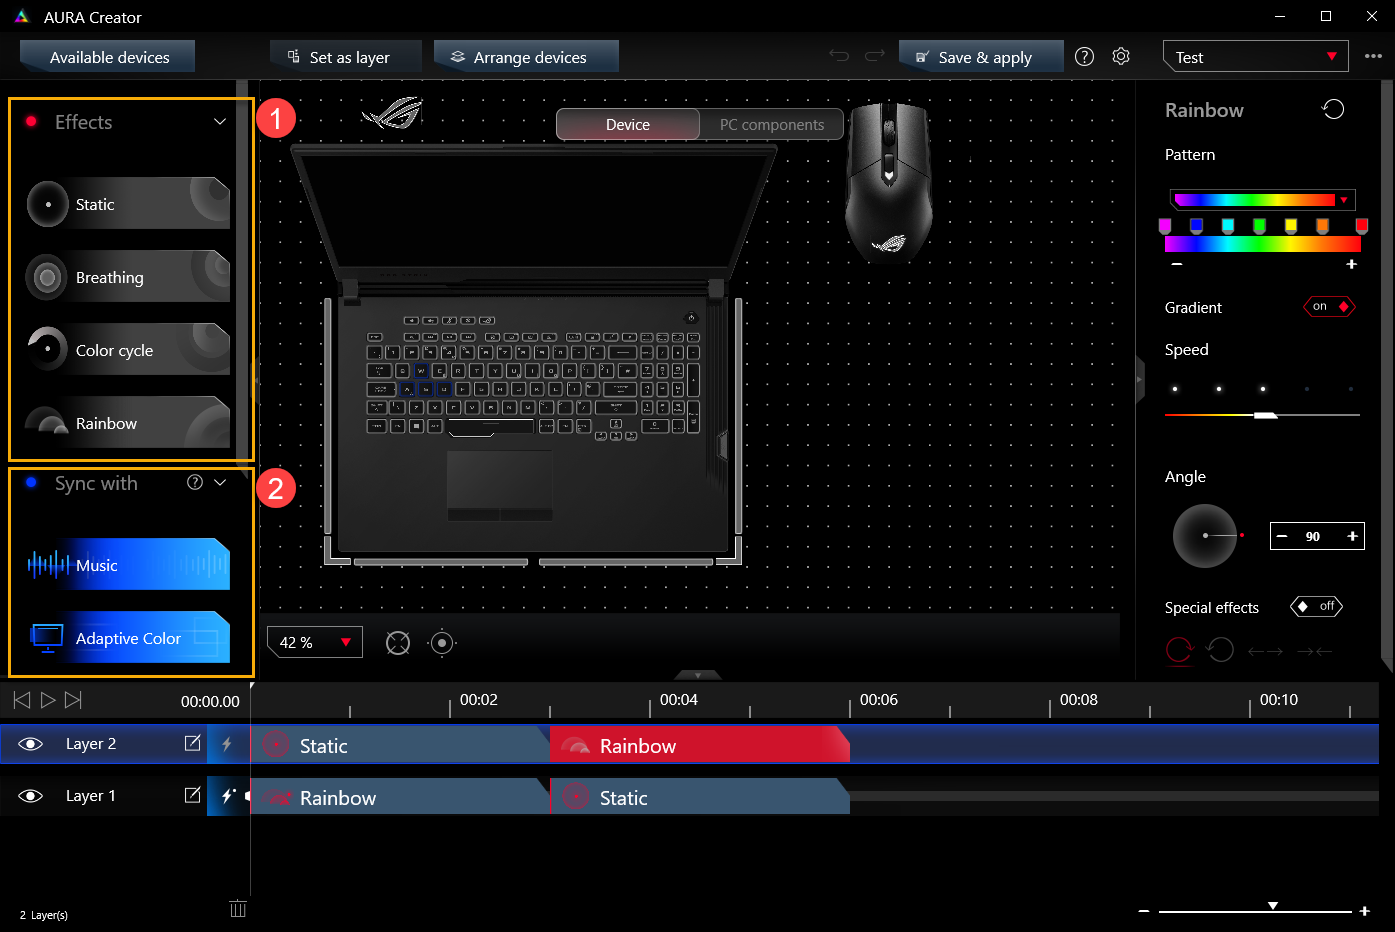Hide Layer 2 with its eye icon
The width and height of the screenshot is (1395, 932).
click(x=31, y=744)
